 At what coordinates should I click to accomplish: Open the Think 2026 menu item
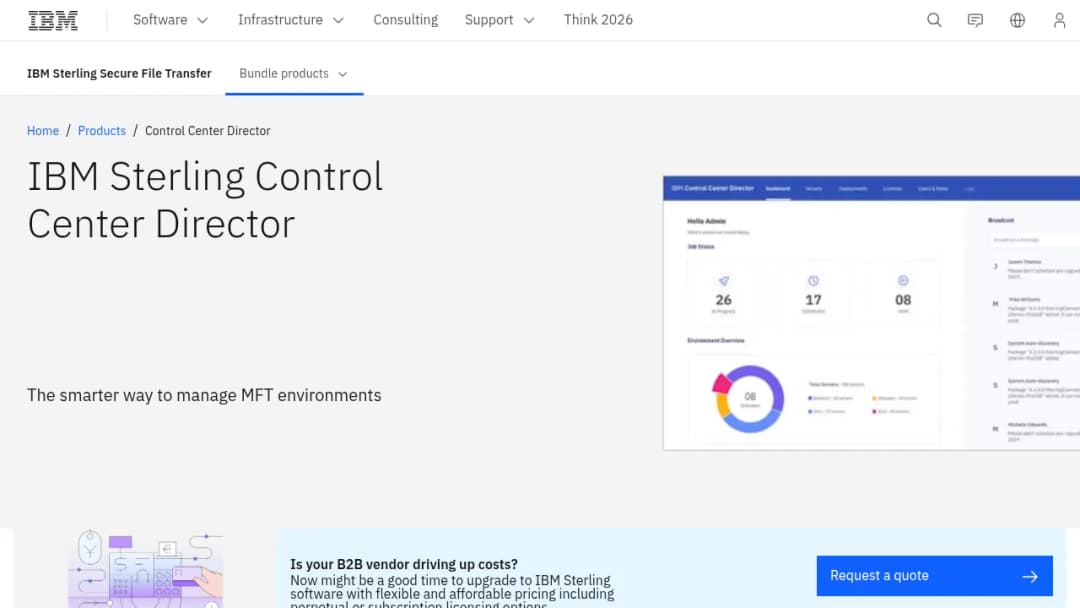coord(598,20)
